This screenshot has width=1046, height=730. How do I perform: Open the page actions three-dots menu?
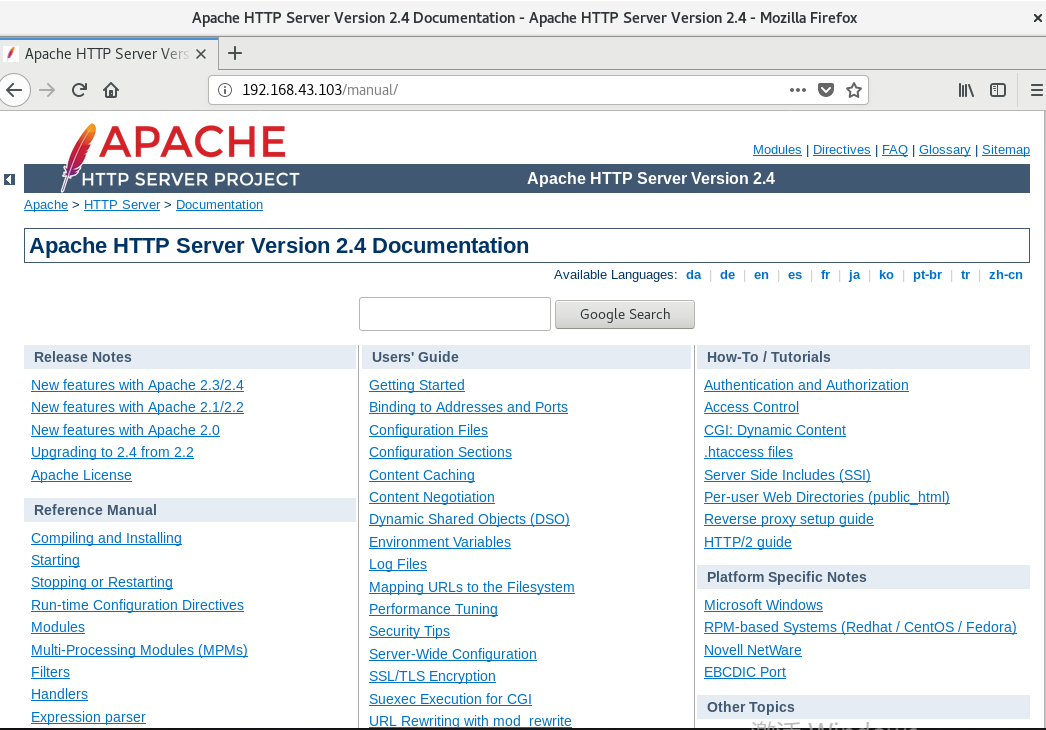tap(798, 90)
